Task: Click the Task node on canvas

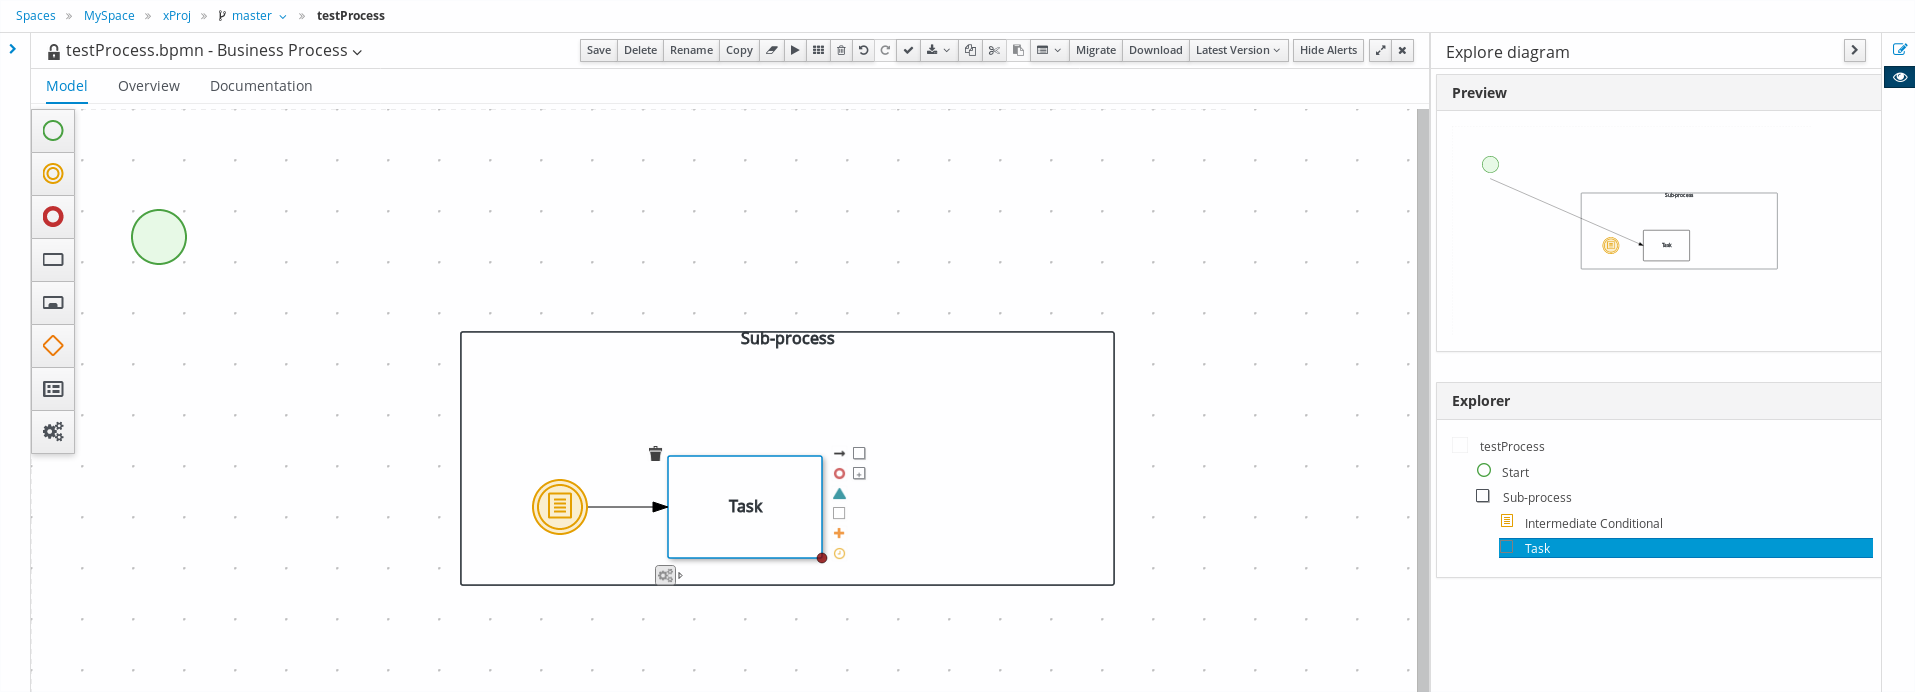Action: (745, 507)
